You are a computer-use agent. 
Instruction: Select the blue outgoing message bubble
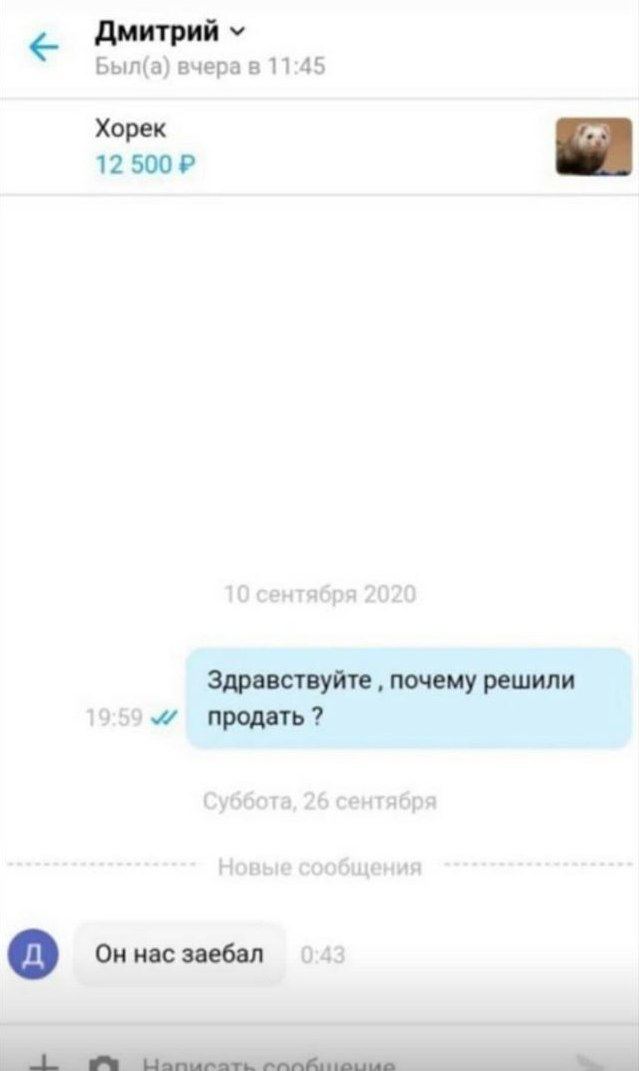tap(409, 699)
